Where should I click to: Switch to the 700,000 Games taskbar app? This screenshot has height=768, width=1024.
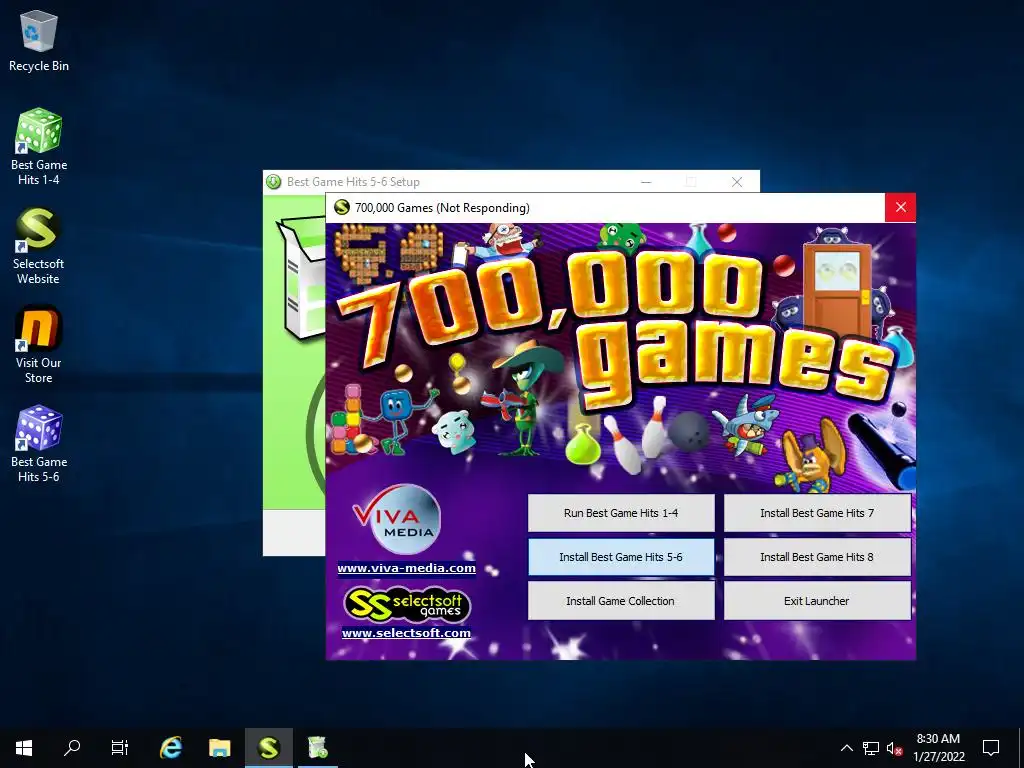click(x=268, y=748)
